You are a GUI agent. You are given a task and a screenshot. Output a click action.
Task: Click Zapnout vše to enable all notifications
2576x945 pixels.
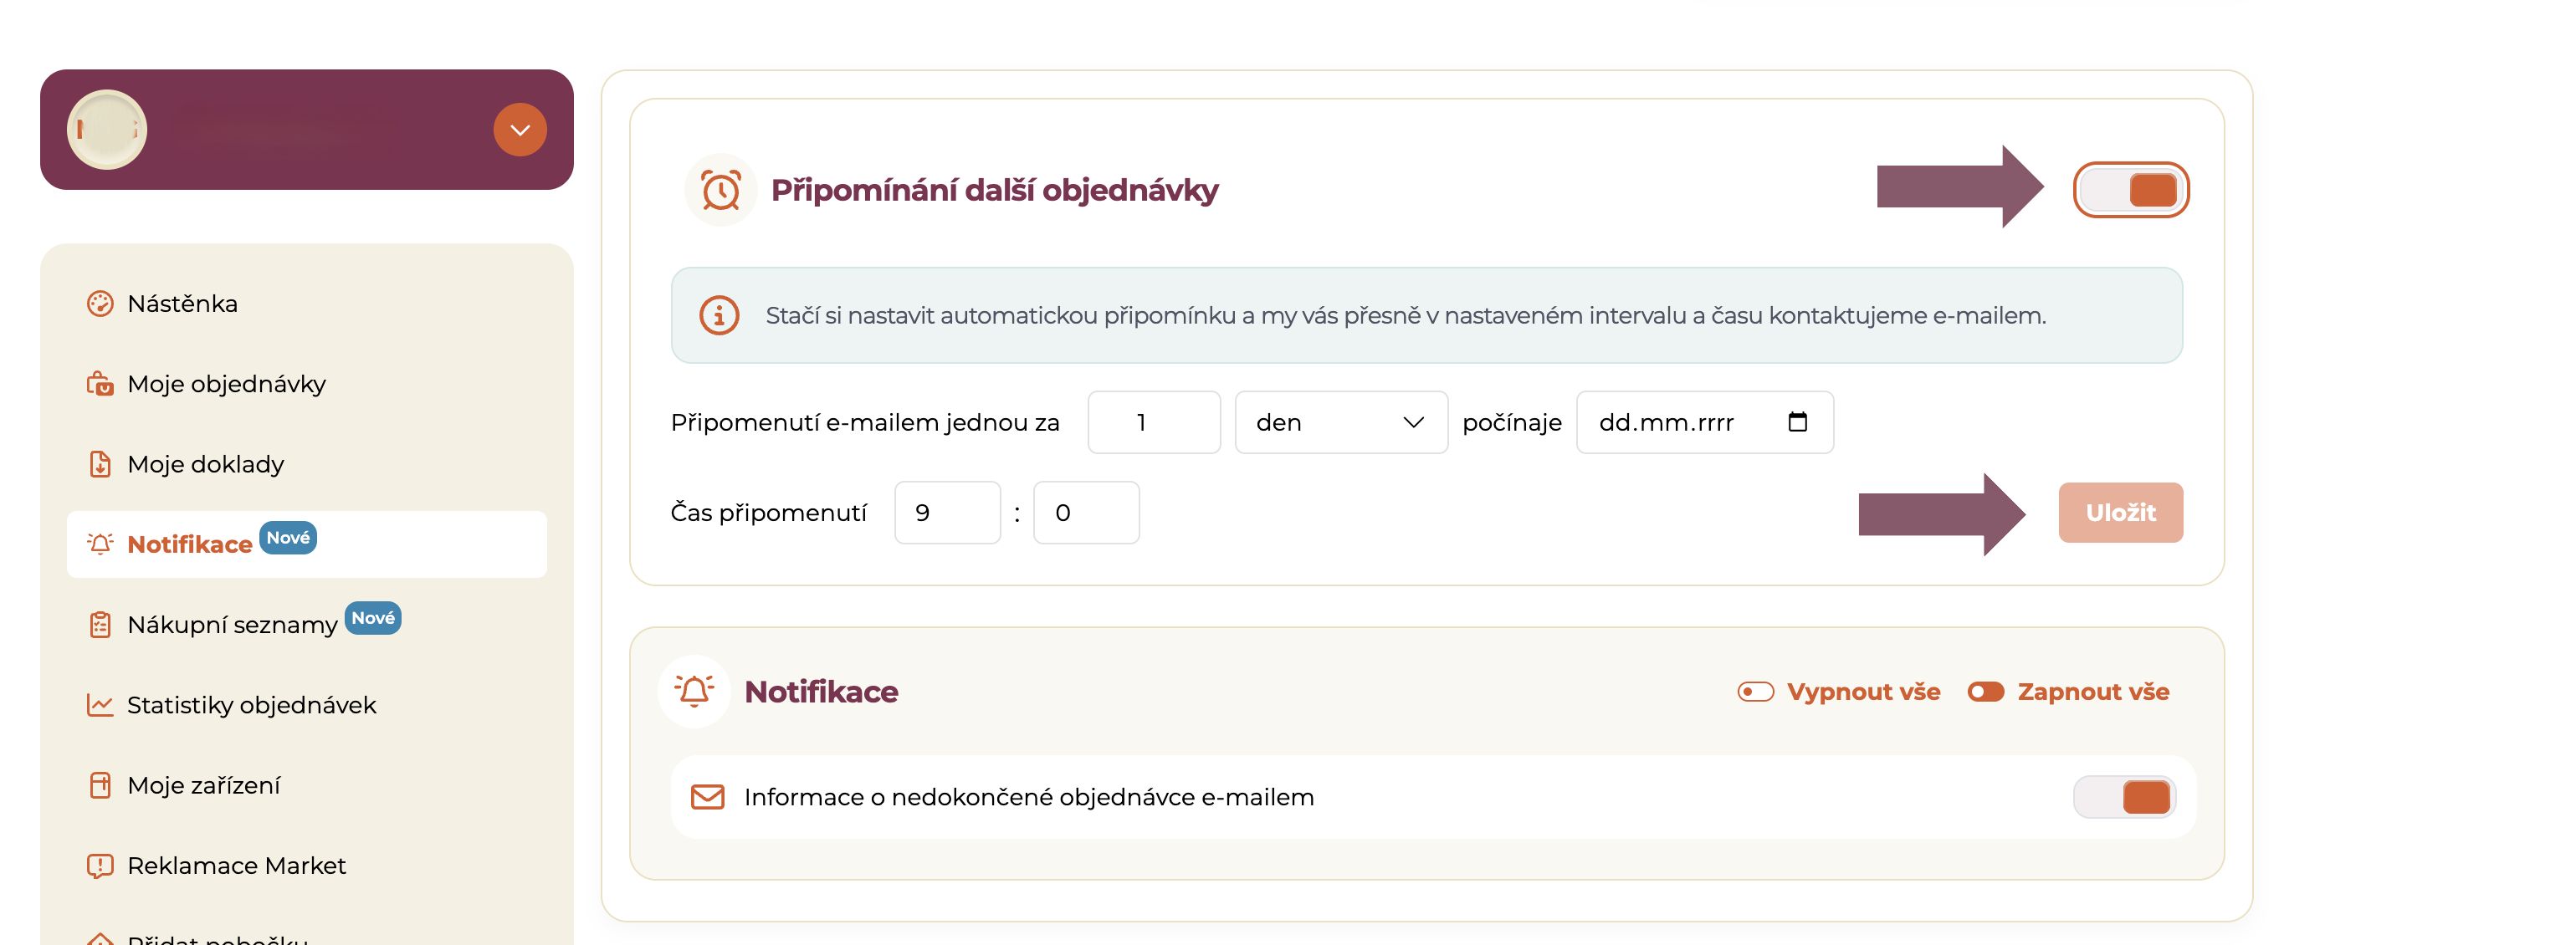(2068, 692)
